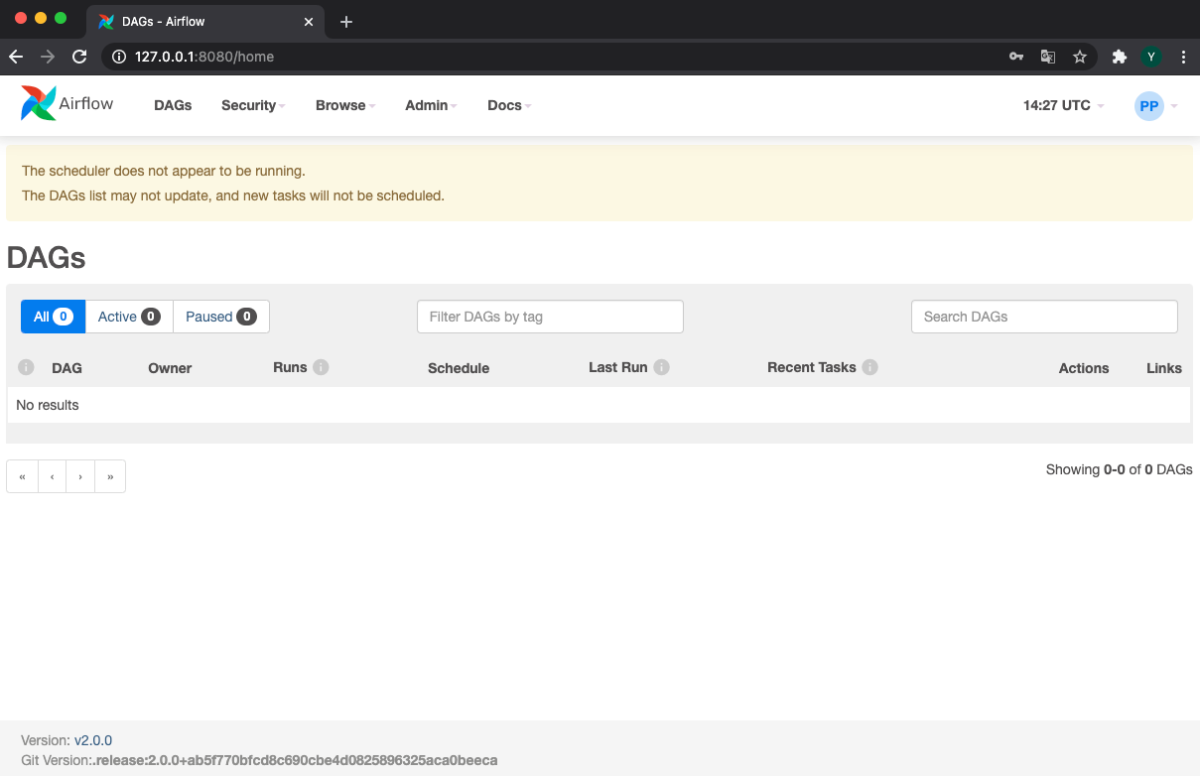This screenshot has height=776, width=1200.
Task: Open the PP user avatar menu
Action: pyautogui.click(x=1156, y=105)
